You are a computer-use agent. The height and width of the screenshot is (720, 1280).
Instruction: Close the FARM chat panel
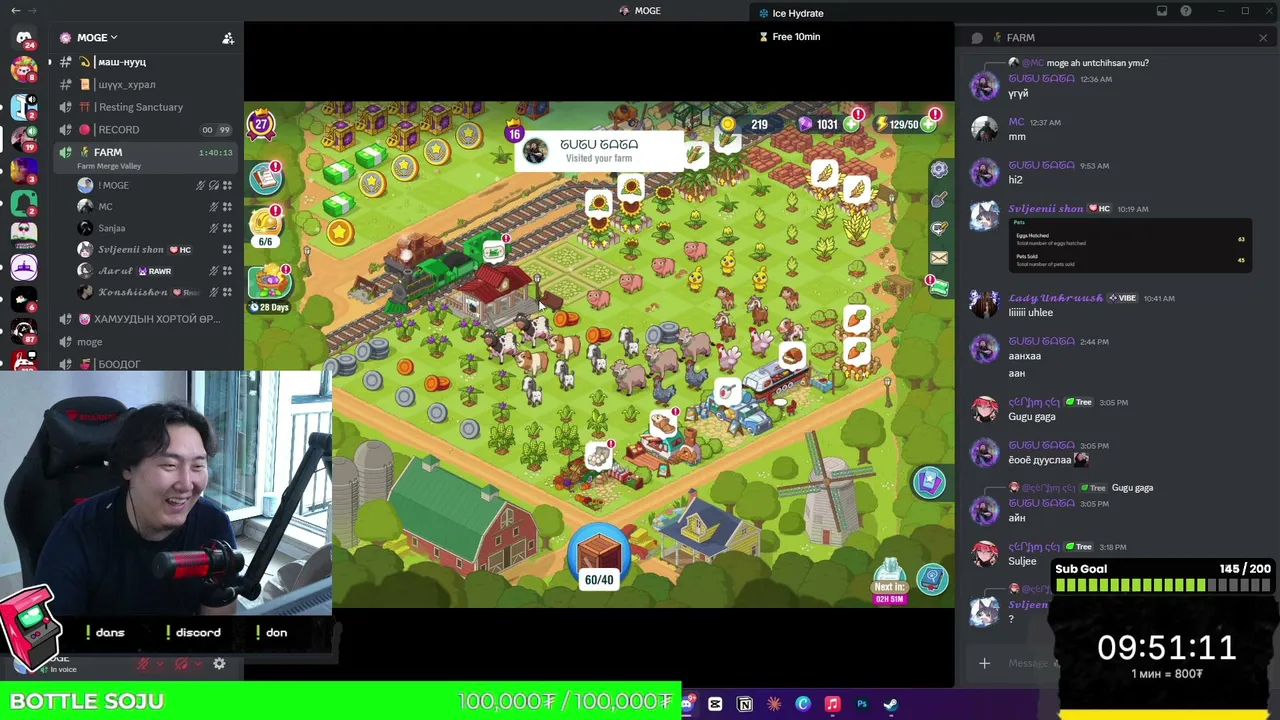click(1263, 38)
